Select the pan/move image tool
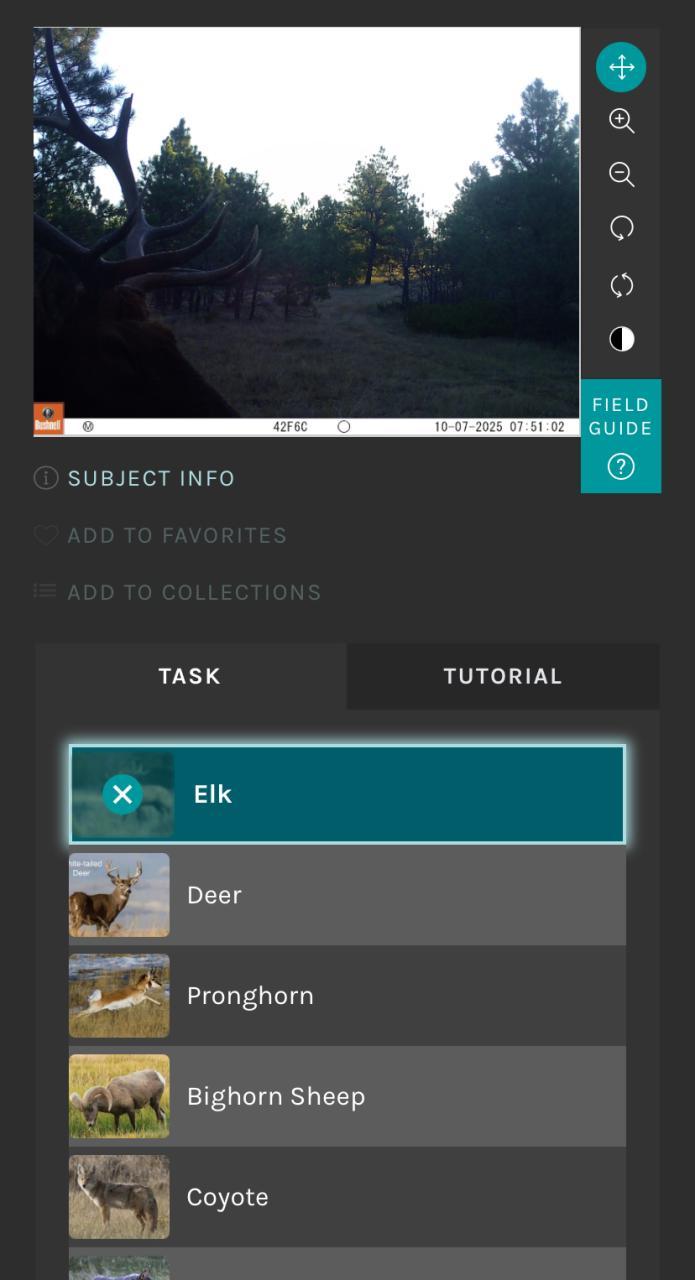Image resolution: width=695 pixels, height=1280 pixels. click(621, 67)
